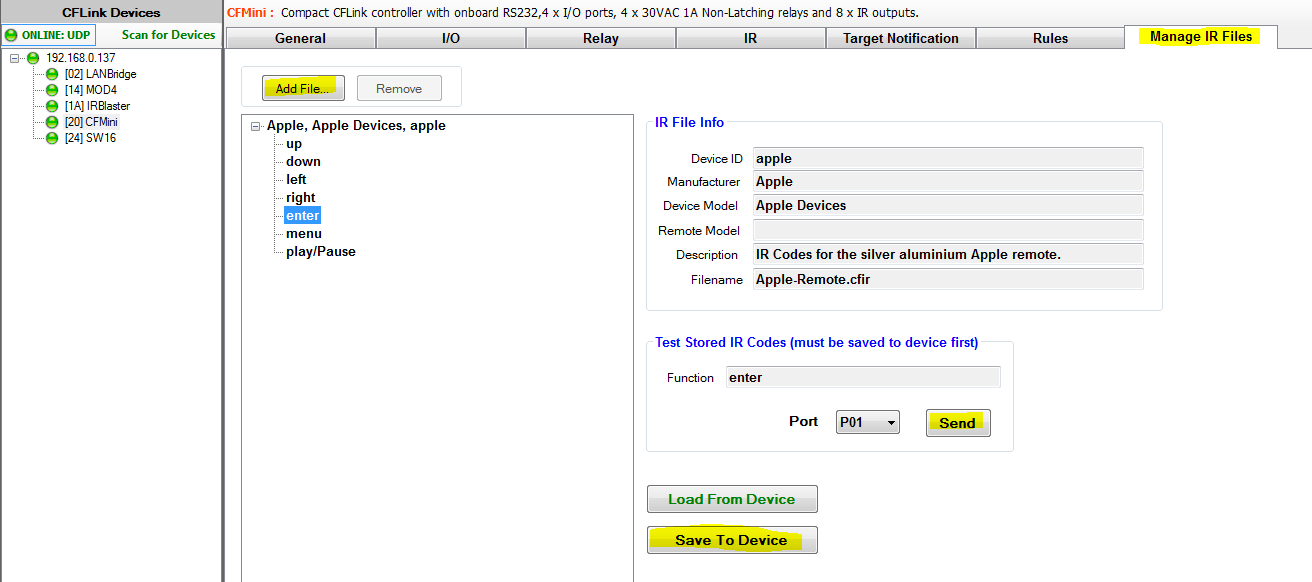Click the green status icon beside IRBlaster
This screenshot has width=1312, height=582.
(x=52, y=106)
